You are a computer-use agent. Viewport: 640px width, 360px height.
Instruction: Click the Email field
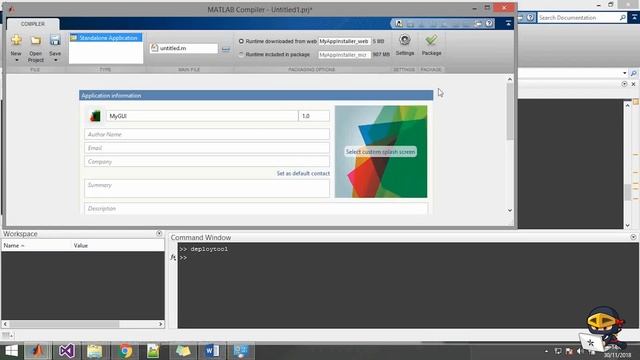(x=207, y=148)
